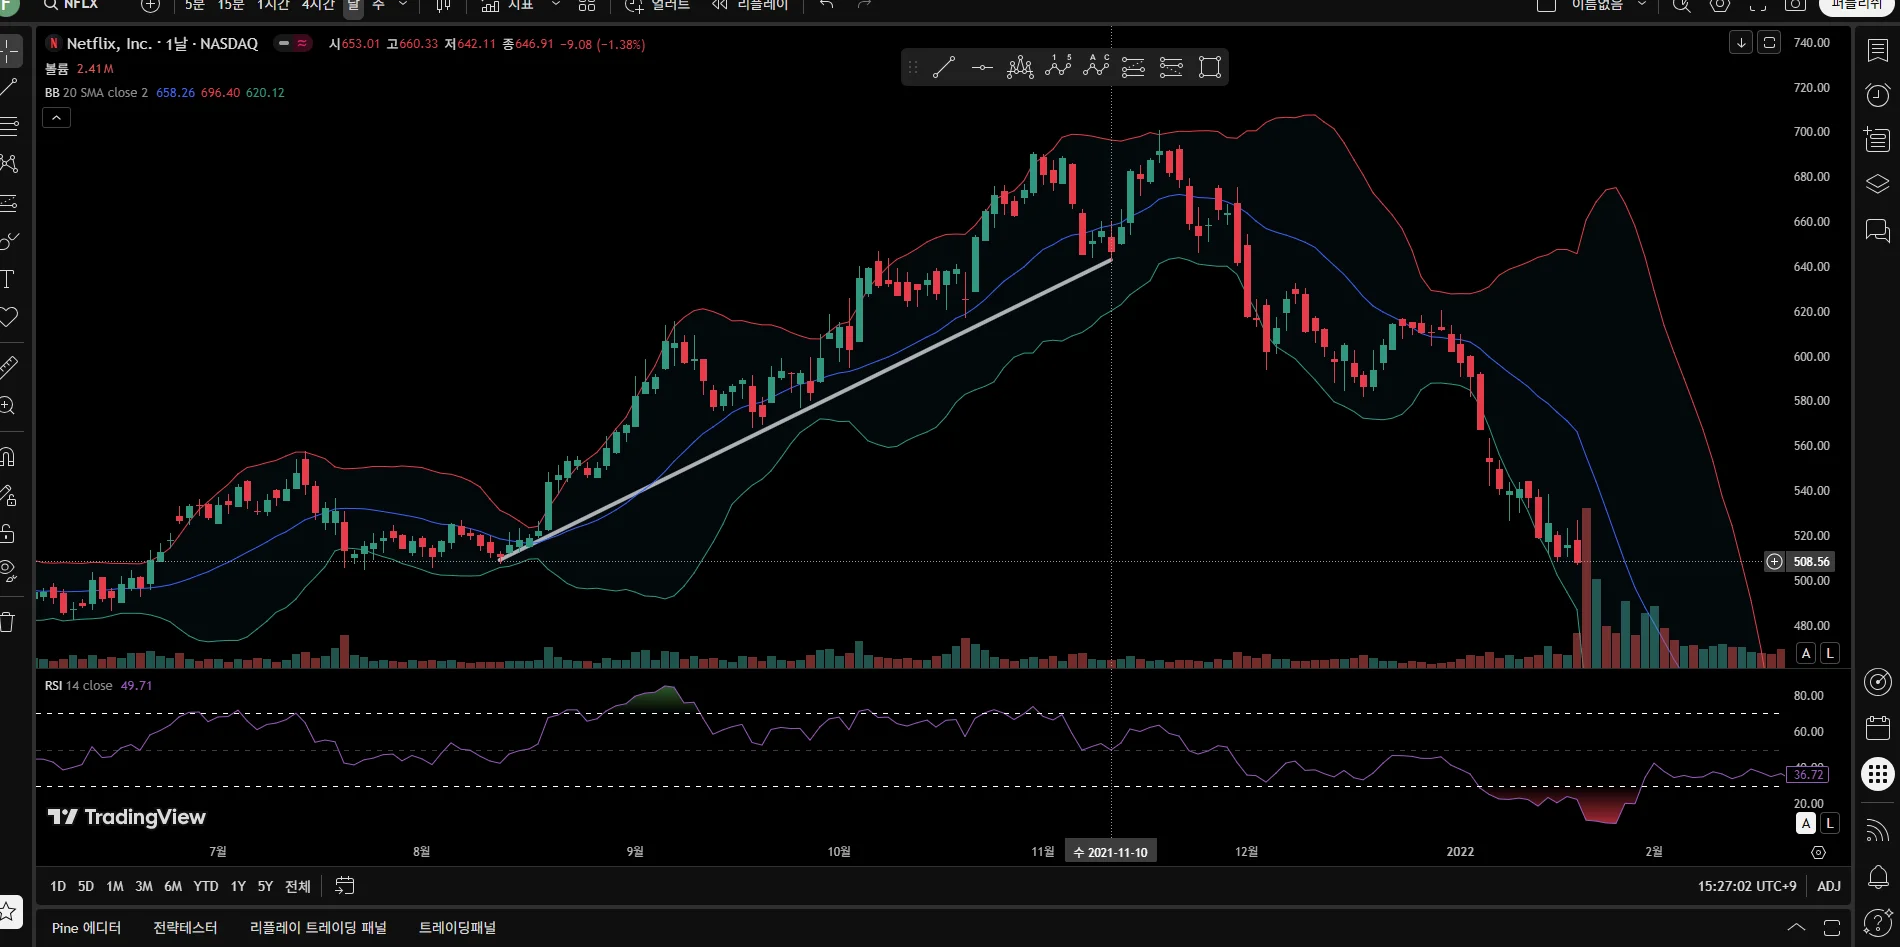Select the trend line tool in floating toolbar
The height and width of the screenshot is (947, 1900).
click(x=944, y=68)
